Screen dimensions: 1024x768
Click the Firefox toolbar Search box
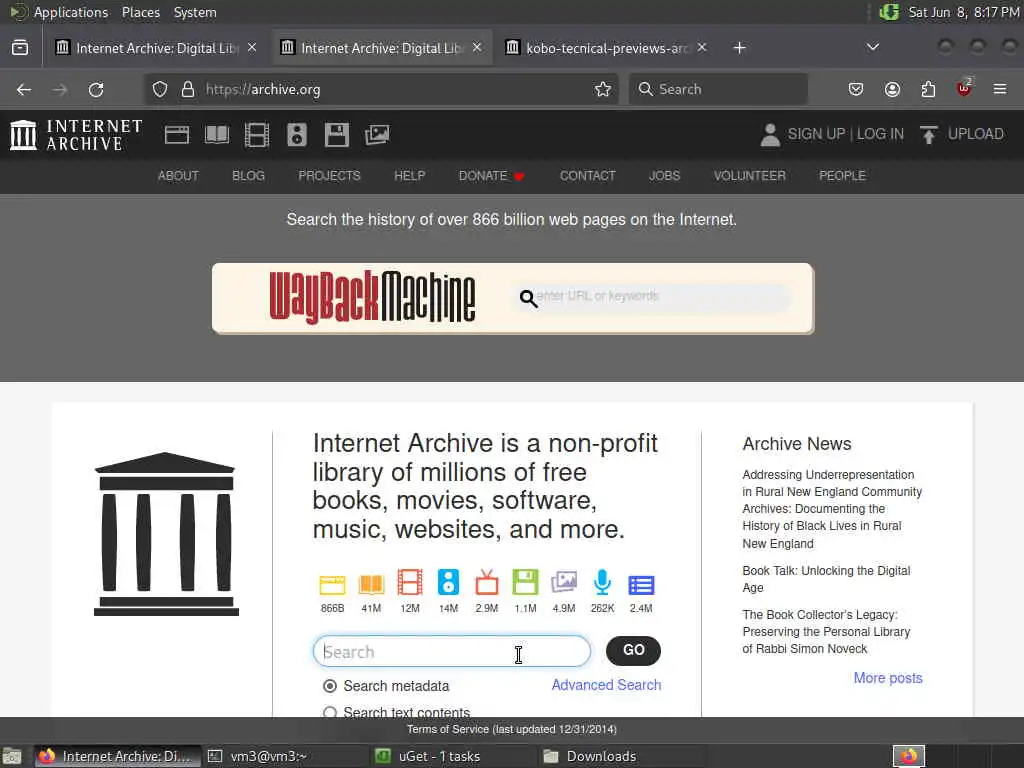(x=718, y=89)
